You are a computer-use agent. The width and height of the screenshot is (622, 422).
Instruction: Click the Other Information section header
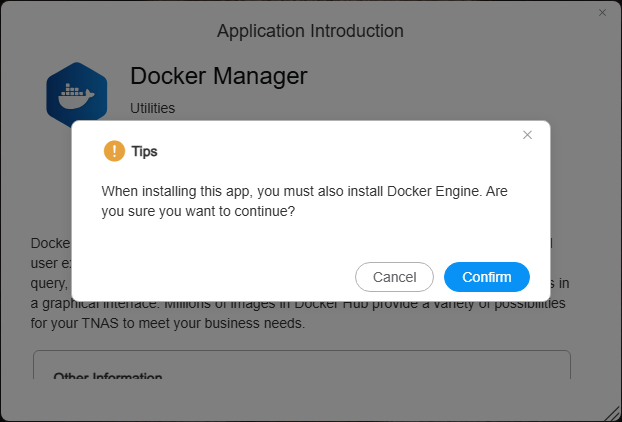(108, 376)
